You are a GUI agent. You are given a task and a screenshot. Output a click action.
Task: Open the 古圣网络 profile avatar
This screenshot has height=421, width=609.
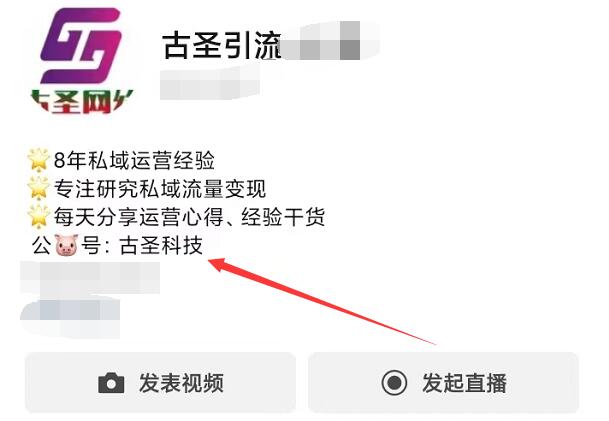(82, 60)
